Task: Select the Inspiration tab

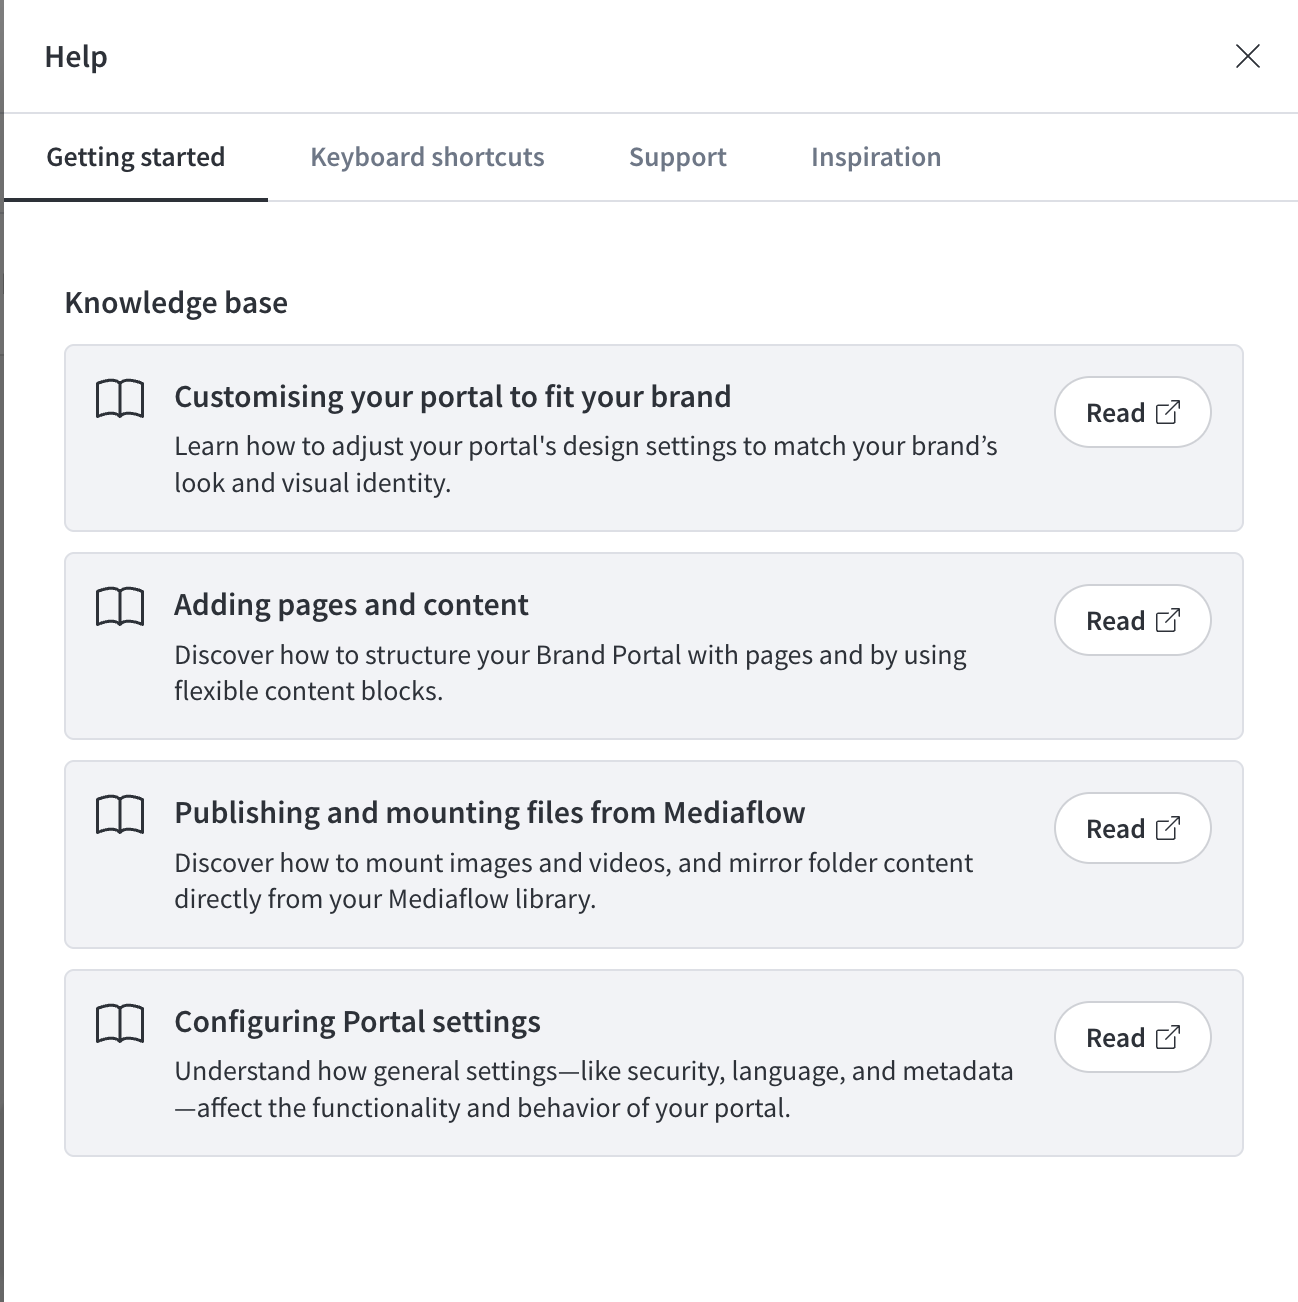Action: click(876, 157)
